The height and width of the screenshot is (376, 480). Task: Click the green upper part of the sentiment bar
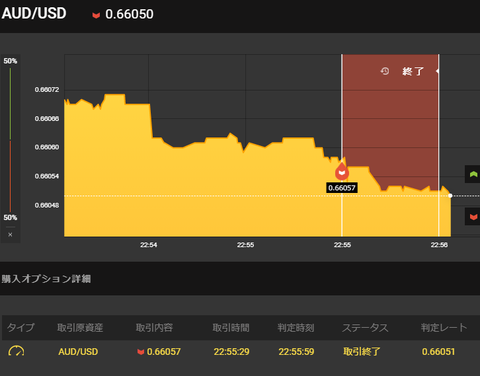10,104
